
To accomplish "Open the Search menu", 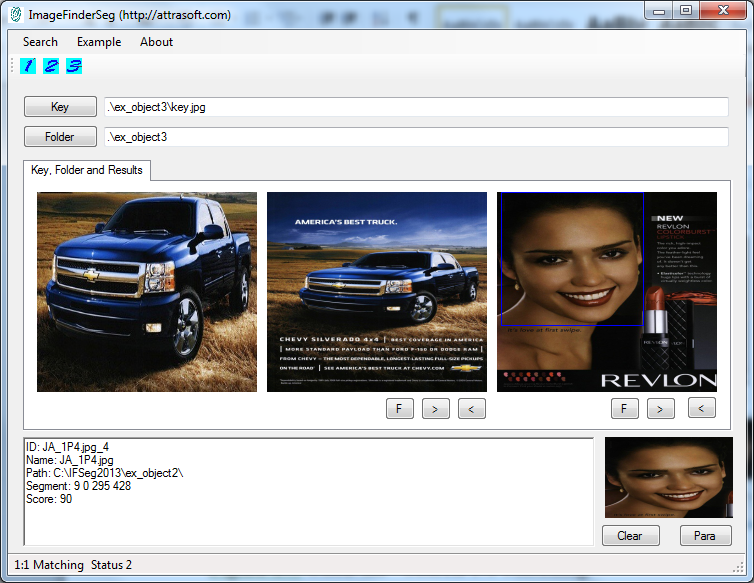I will click(40, 42).
